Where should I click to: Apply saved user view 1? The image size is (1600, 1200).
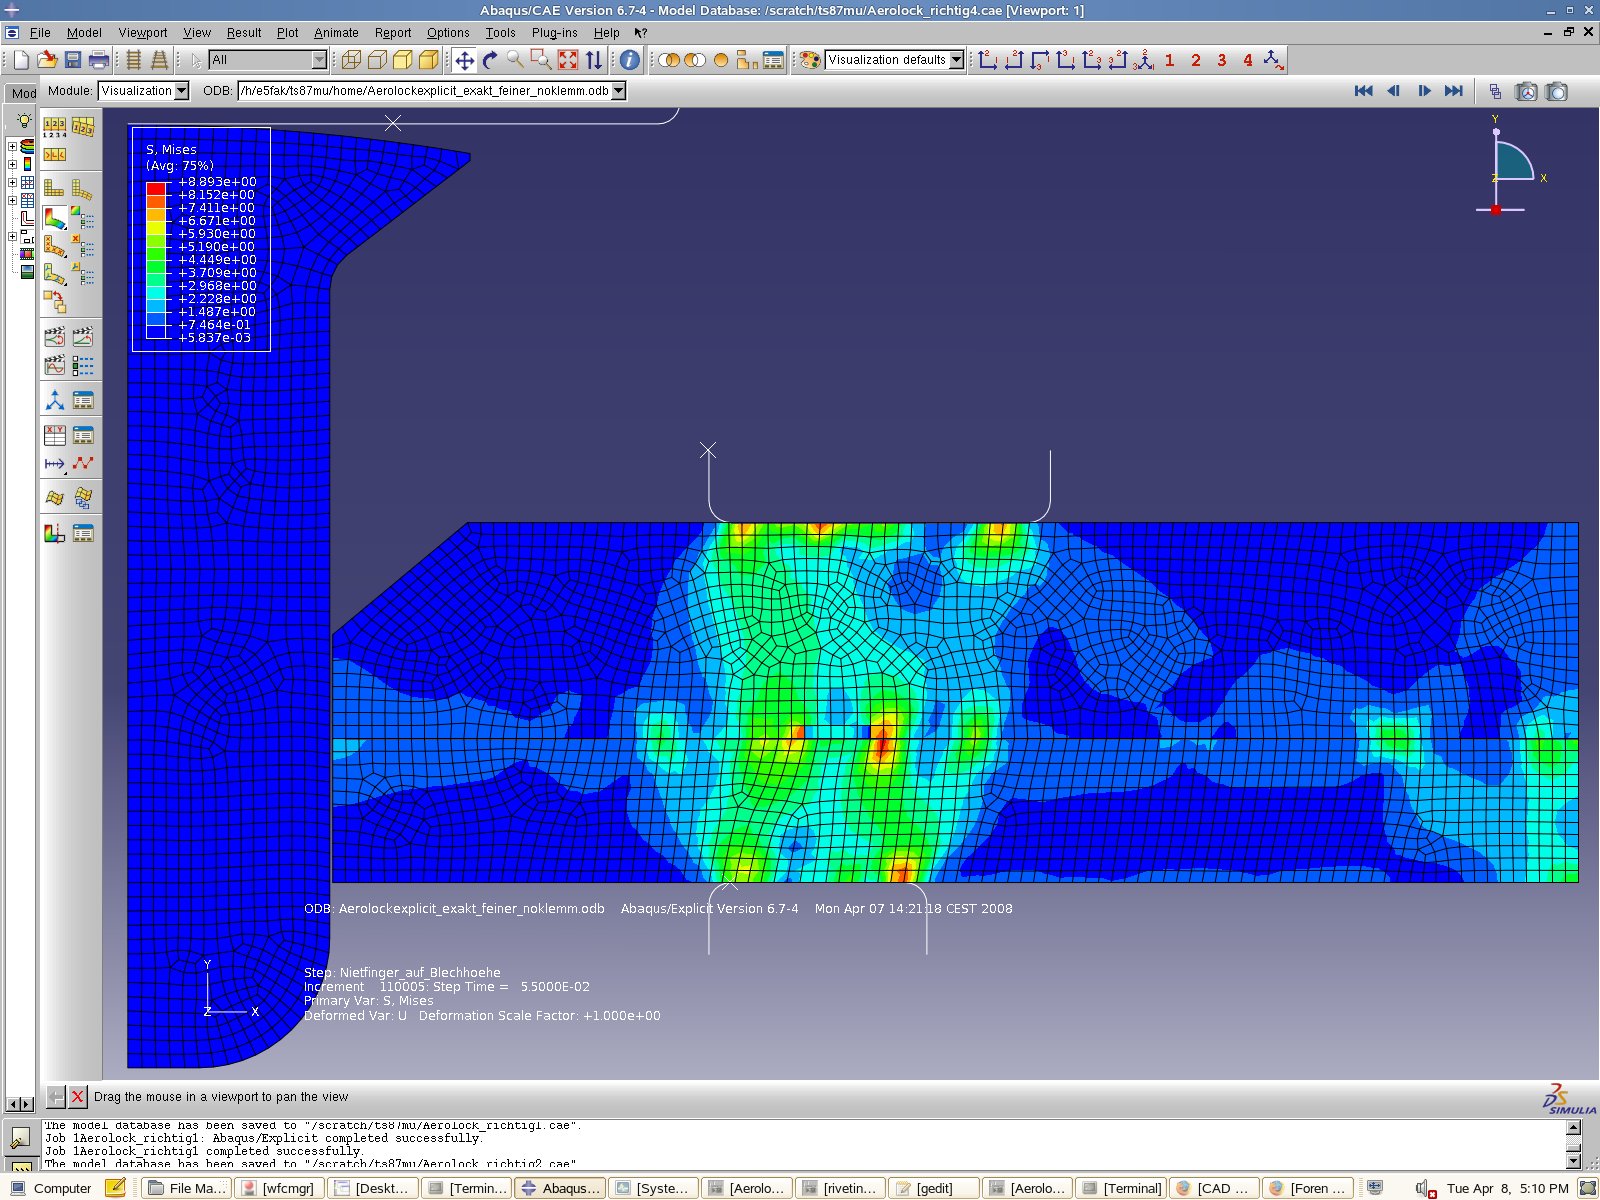1169,60
